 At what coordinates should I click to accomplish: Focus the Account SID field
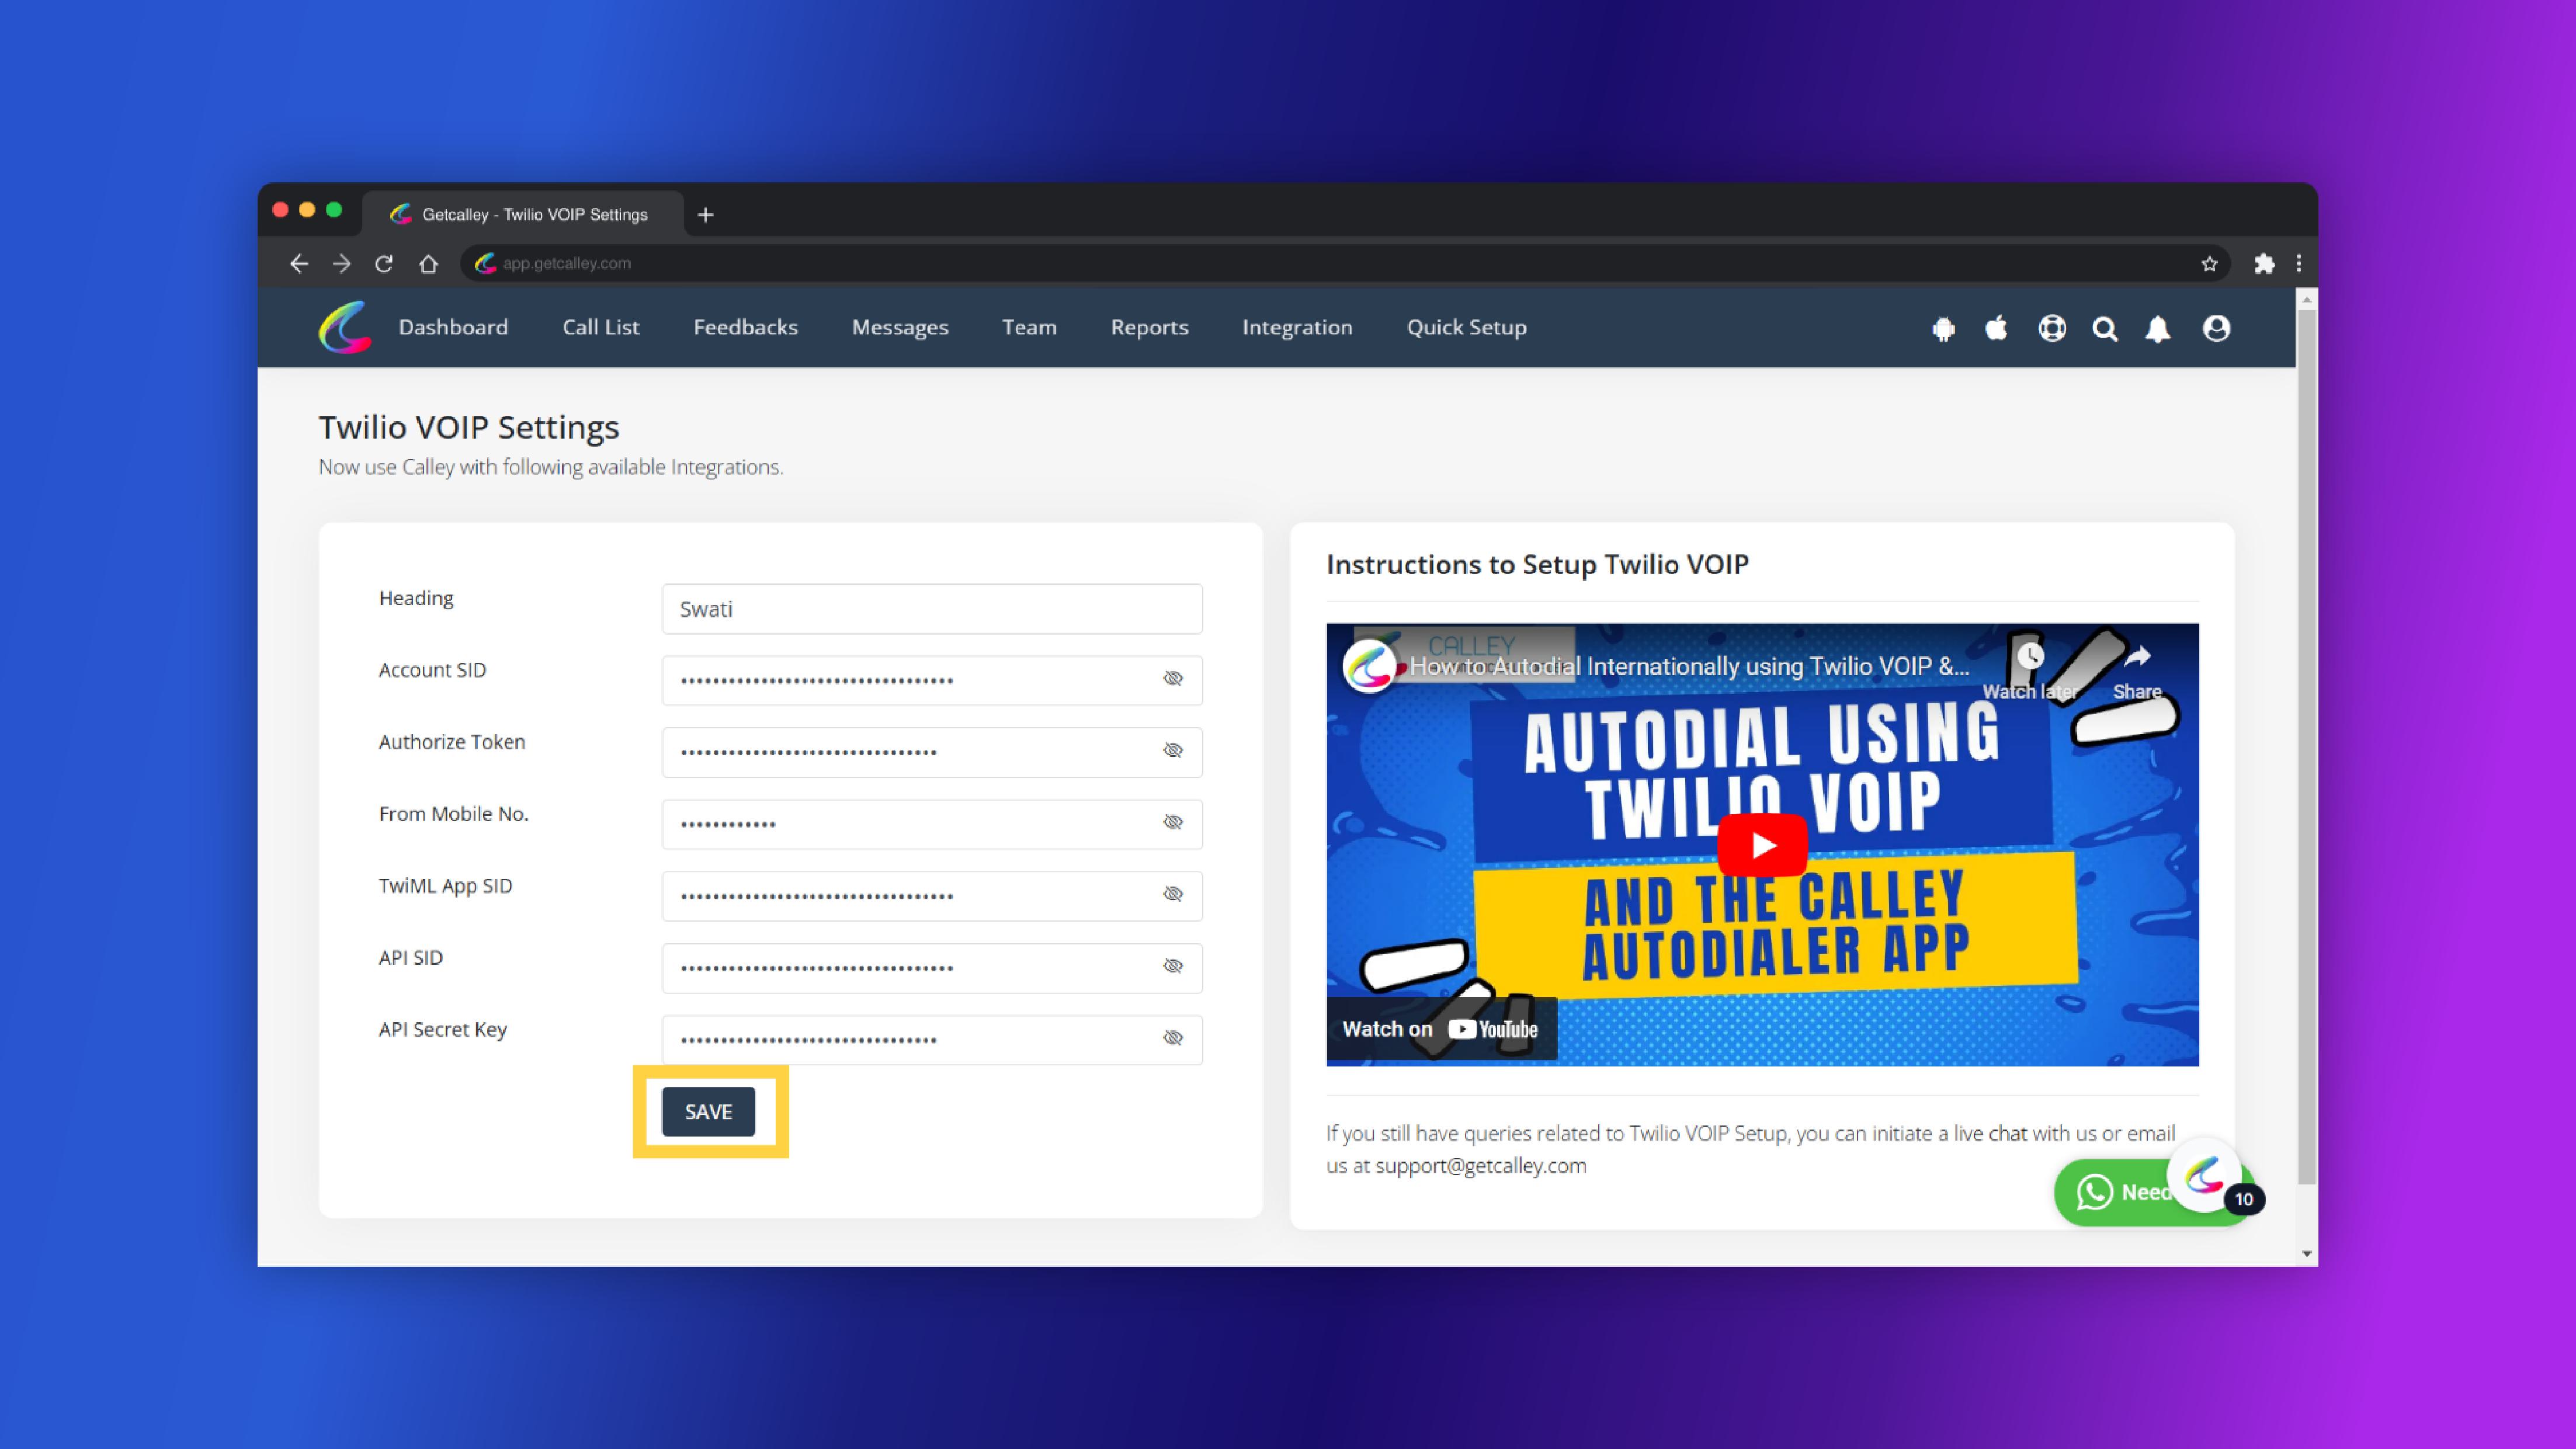click(932, 680)
